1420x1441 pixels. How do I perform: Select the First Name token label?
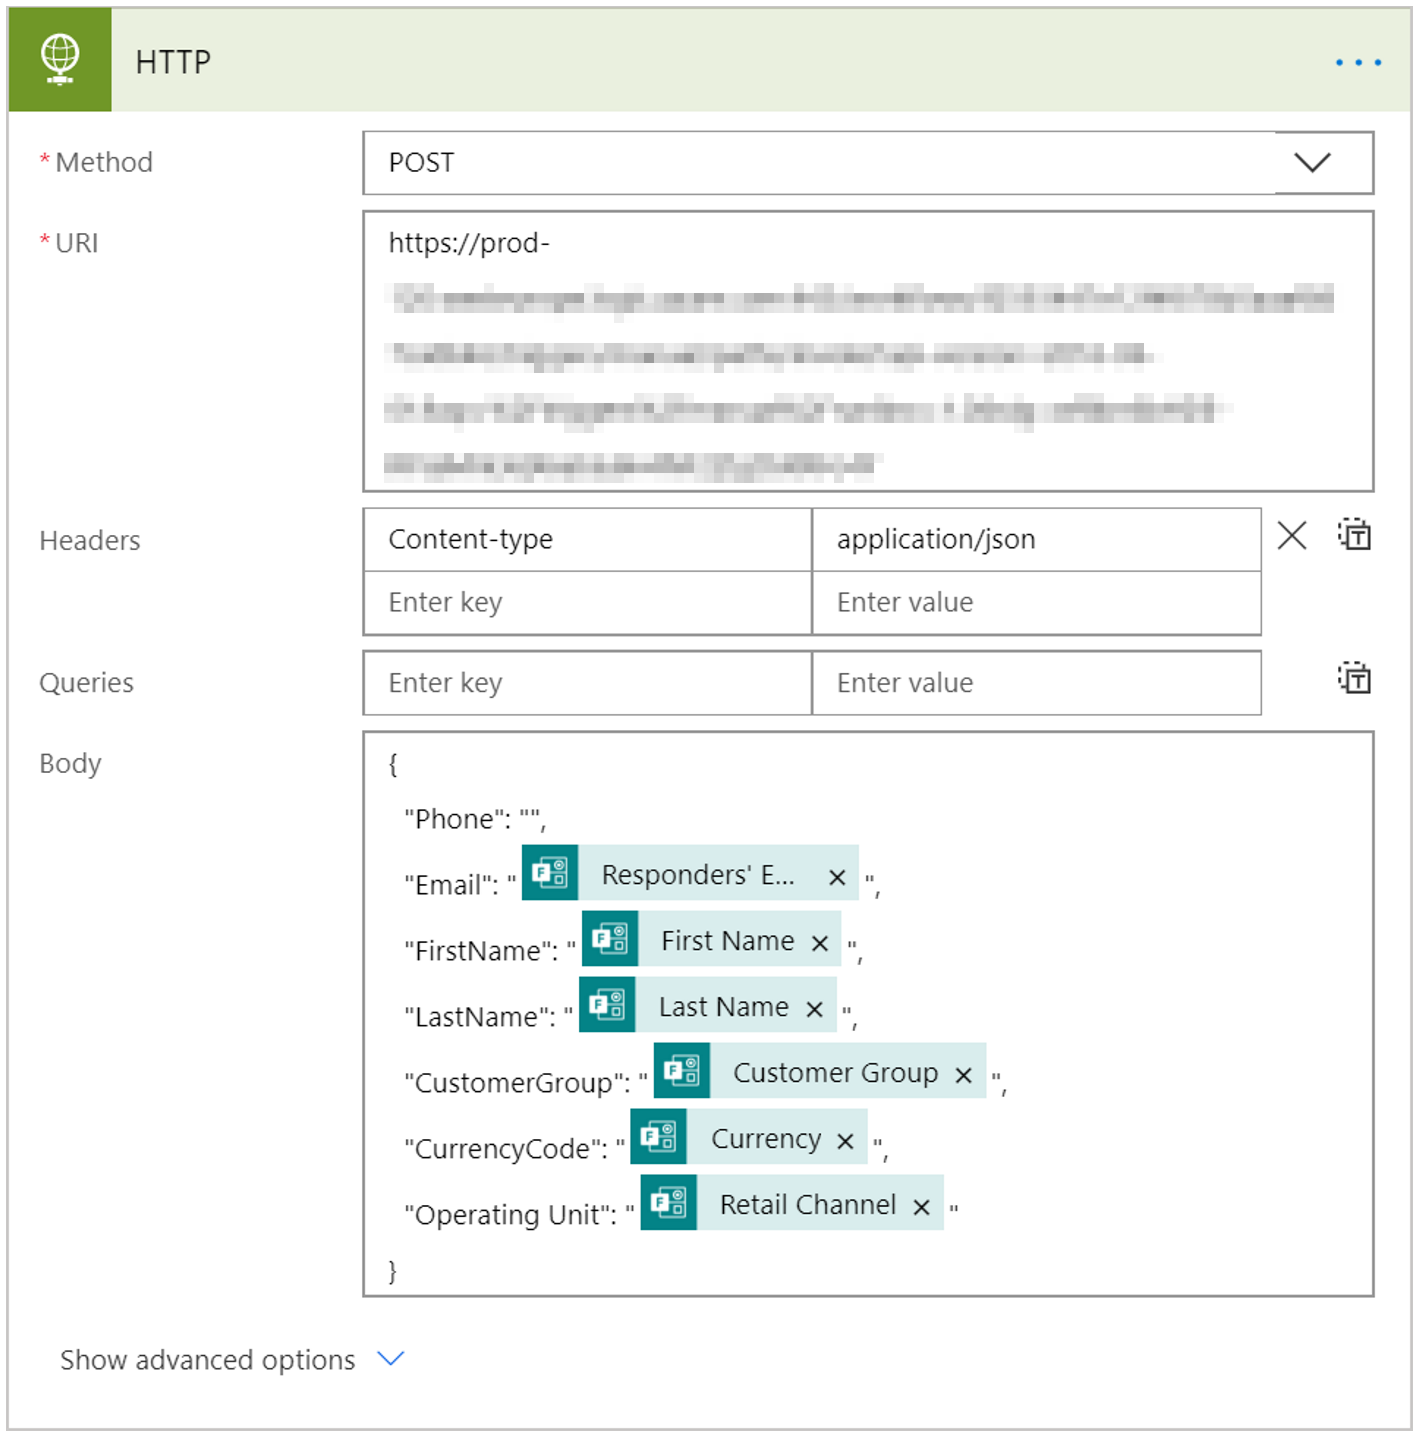click(727, 941)
